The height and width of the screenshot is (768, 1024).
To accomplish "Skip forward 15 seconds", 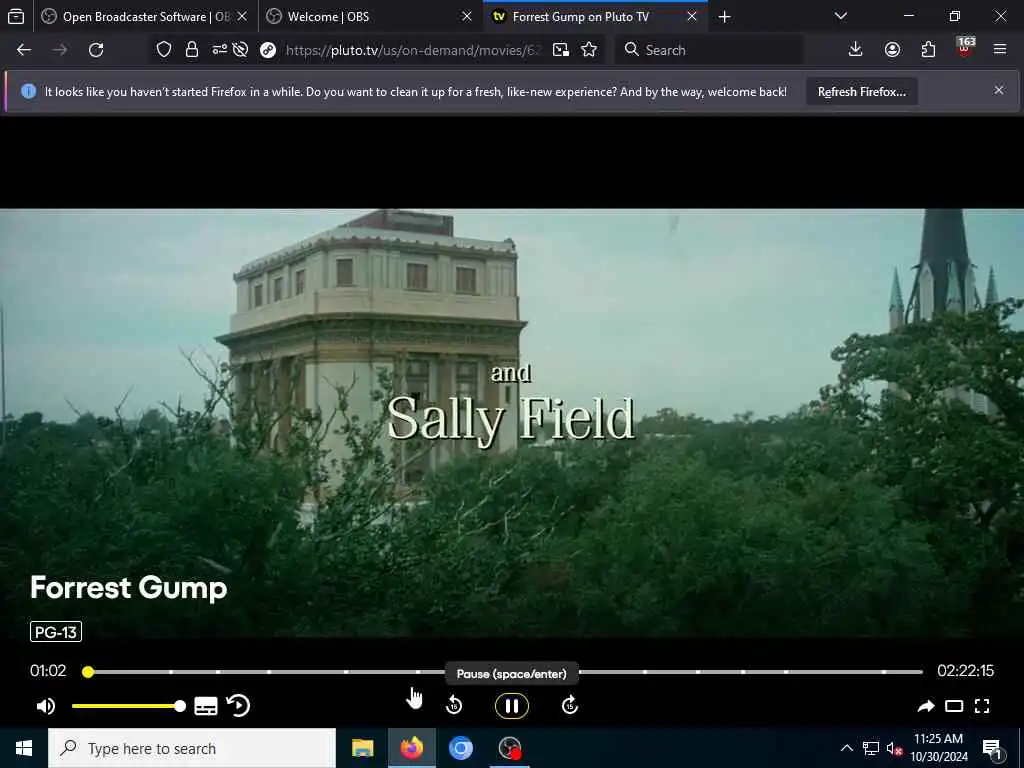I will point(569,705).
